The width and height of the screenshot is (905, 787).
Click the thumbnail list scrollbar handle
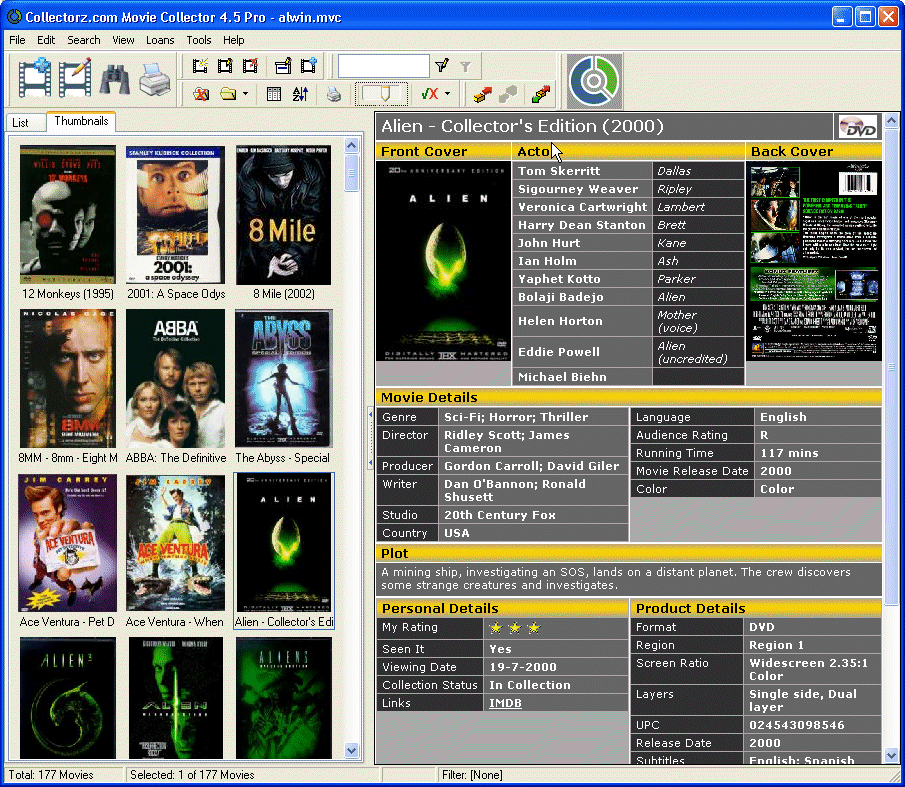coord(351,172)
